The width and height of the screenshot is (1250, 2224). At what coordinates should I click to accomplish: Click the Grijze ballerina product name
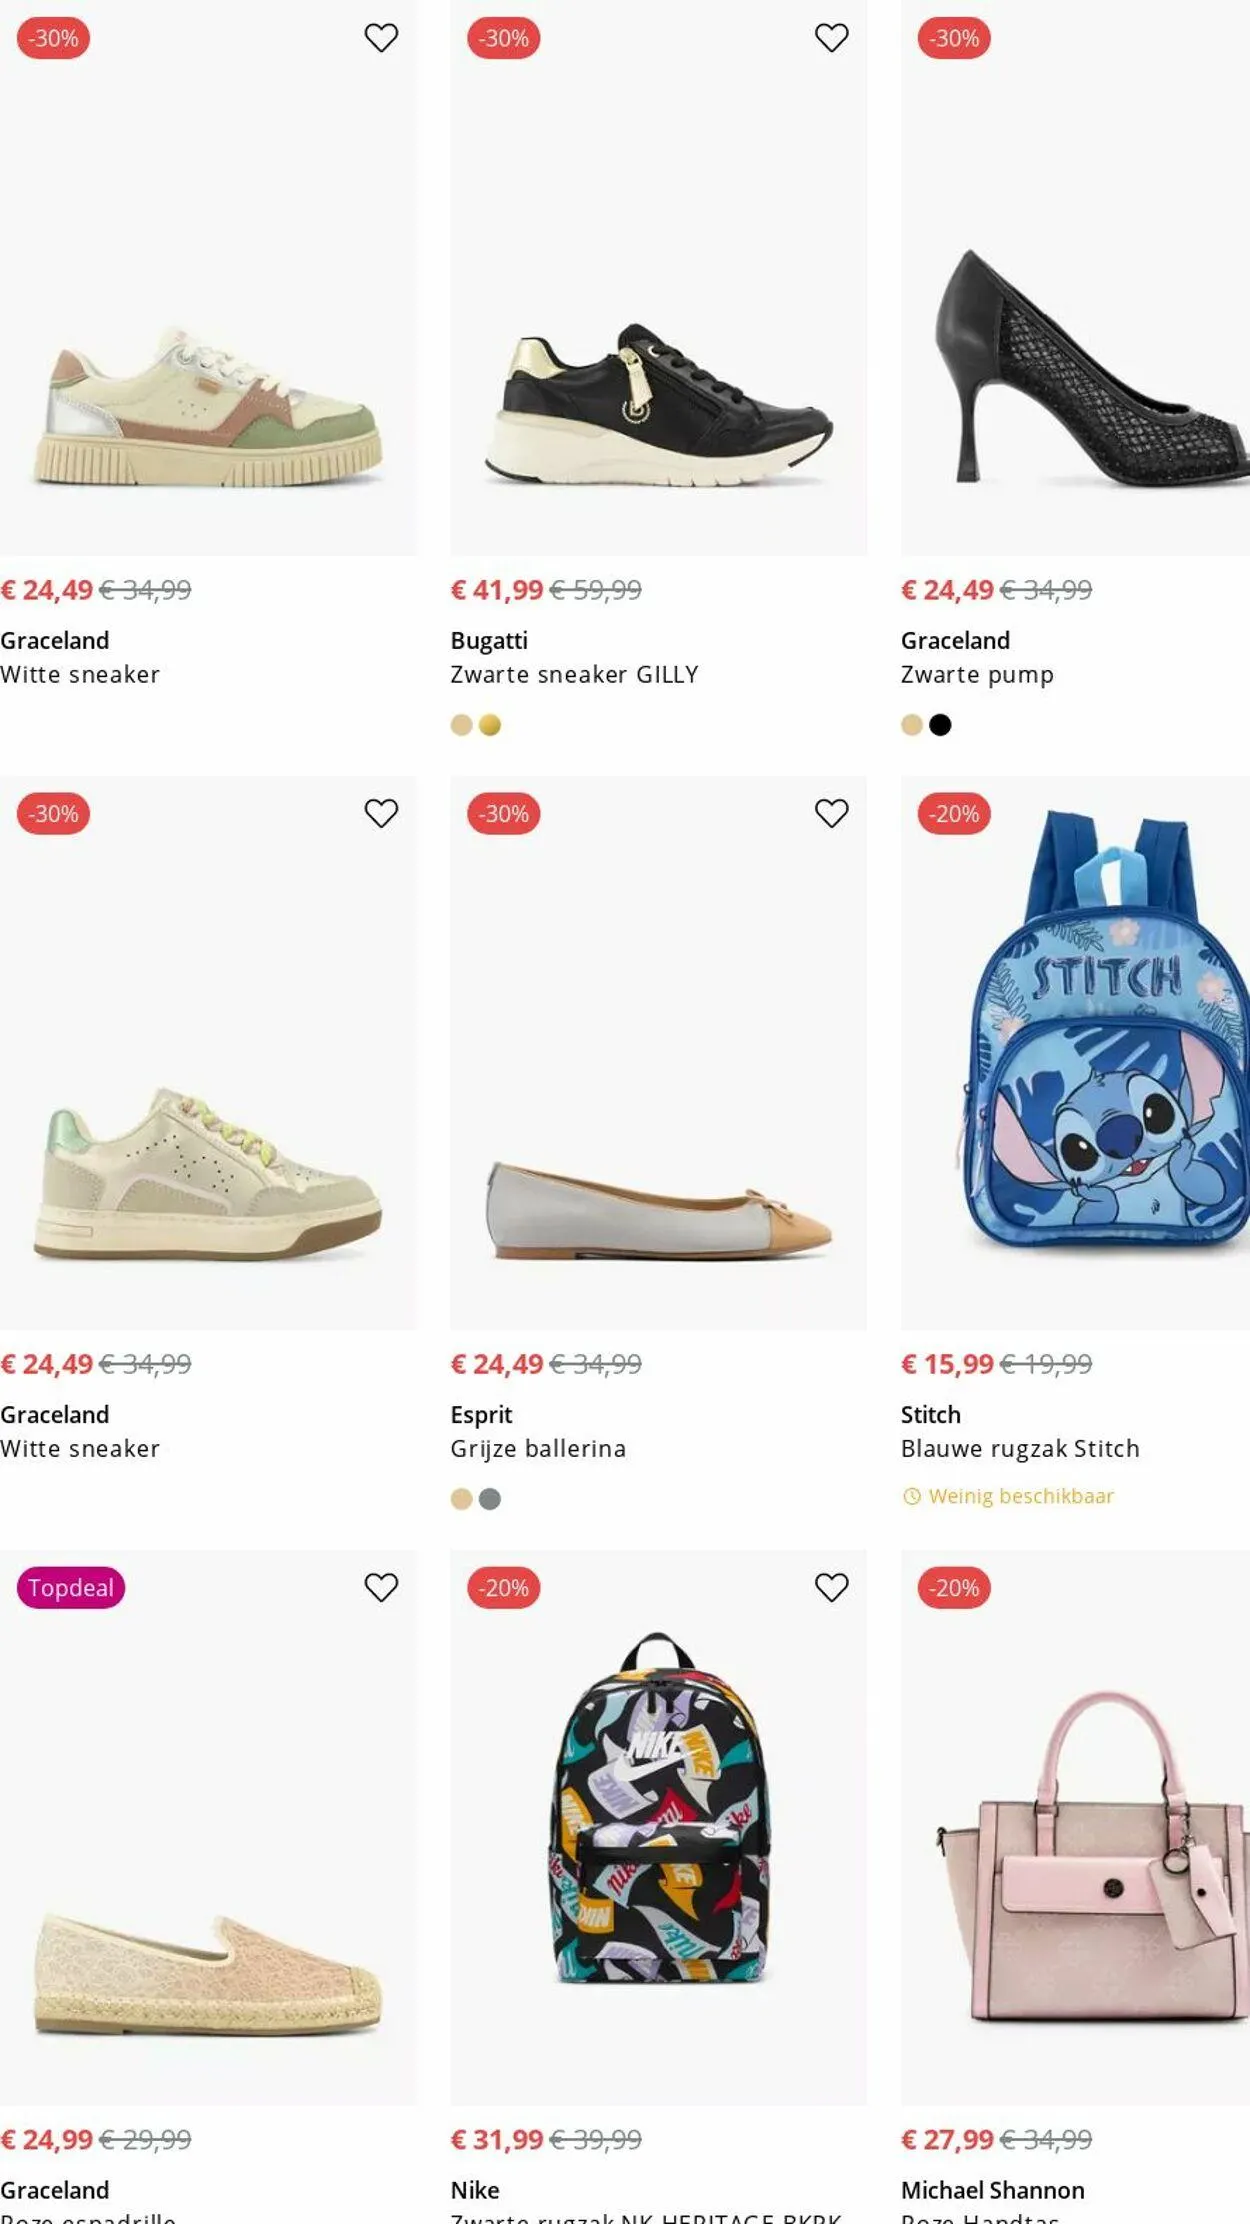[x=538, y=1449]
